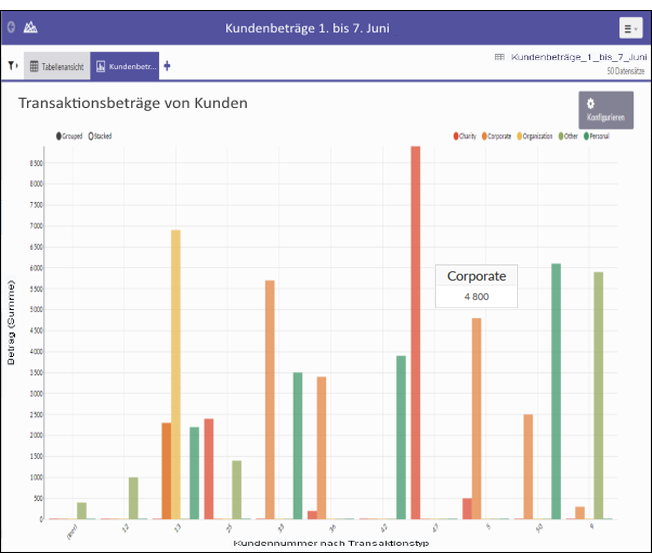The image size is (652, 553).
Task: Select the Kundenbetr... chart tab
Action: [125, 66]
